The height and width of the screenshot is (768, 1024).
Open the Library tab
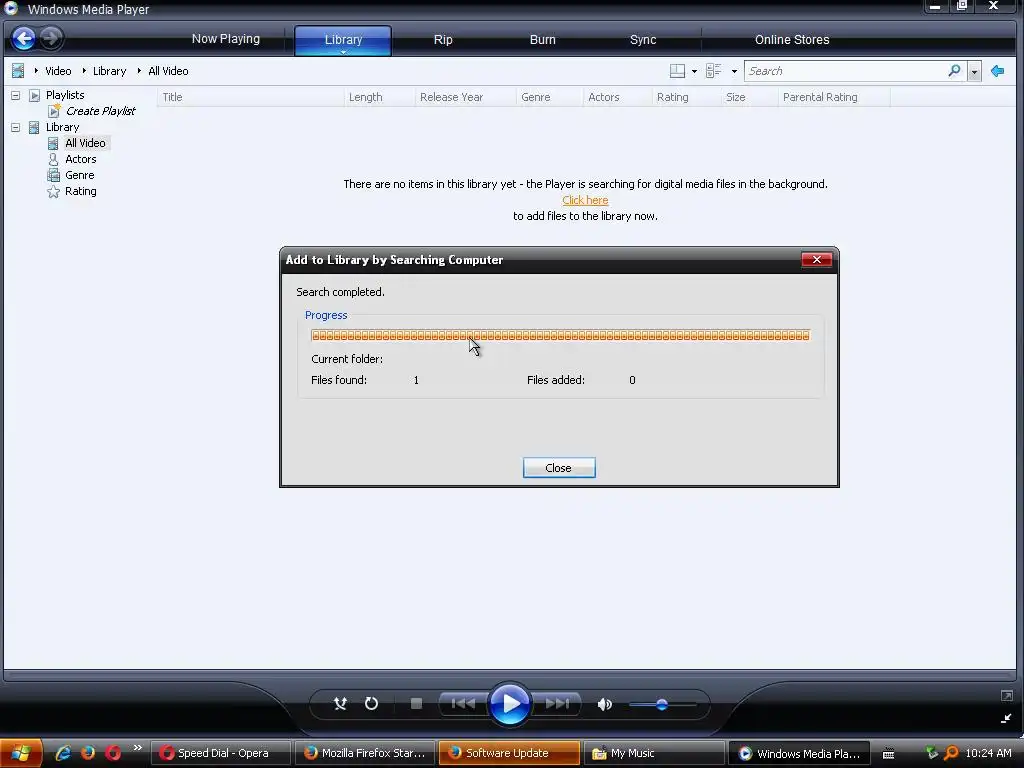(x=343, y=40)
